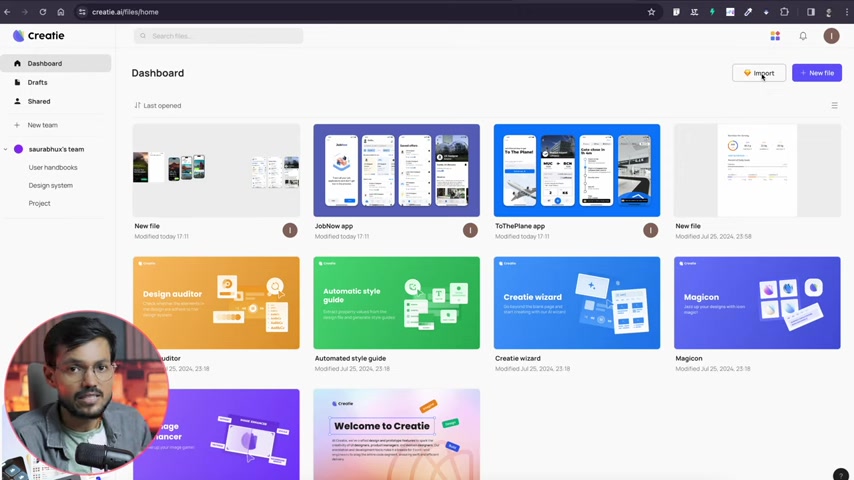Viewport: 854px width, 480px height.
Task: Switch to list view icon
Action: 834,106
